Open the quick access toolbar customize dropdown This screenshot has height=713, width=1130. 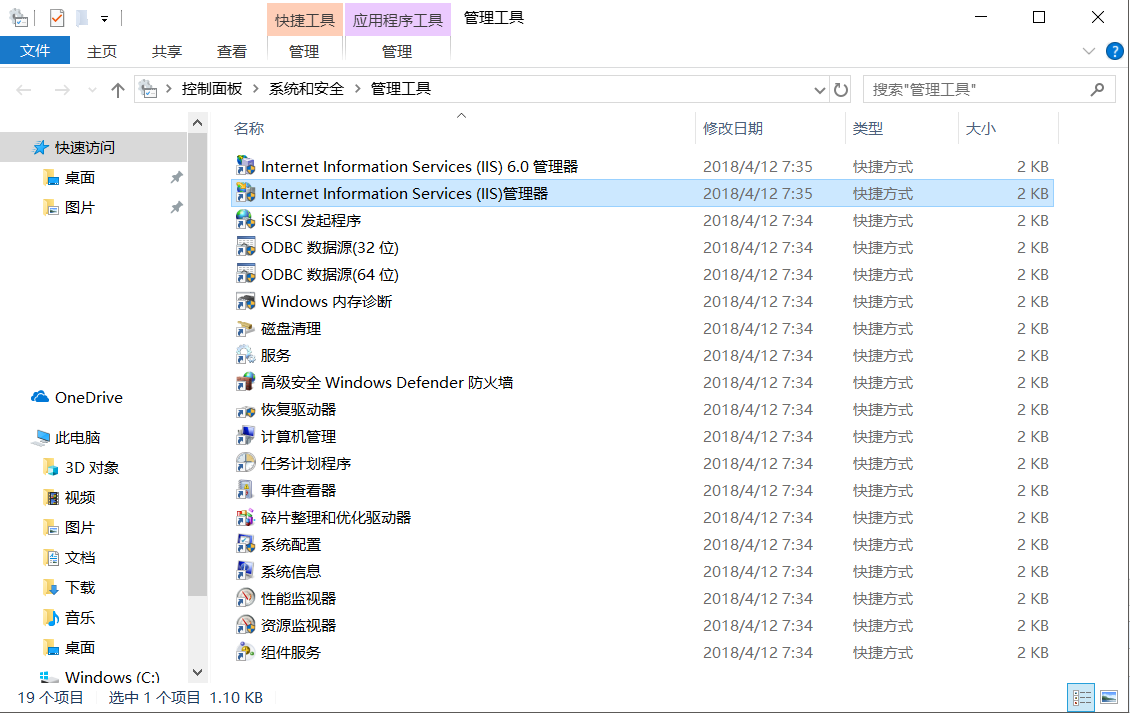(104, 19)
